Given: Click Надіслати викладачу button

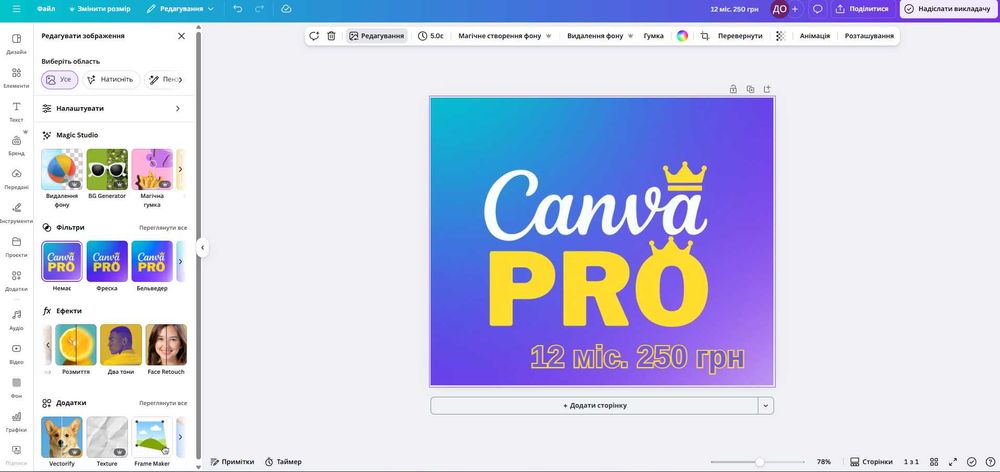Looking at the screenshot, I should coord(948,9).
